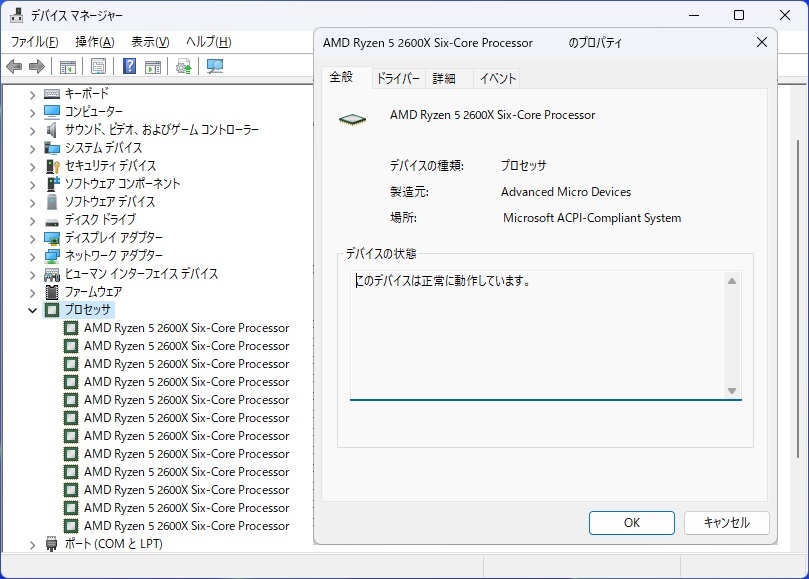Expand the ソフトウェア デバイス node chevron
The image size is (809, 579).
(x=33, y=203)
